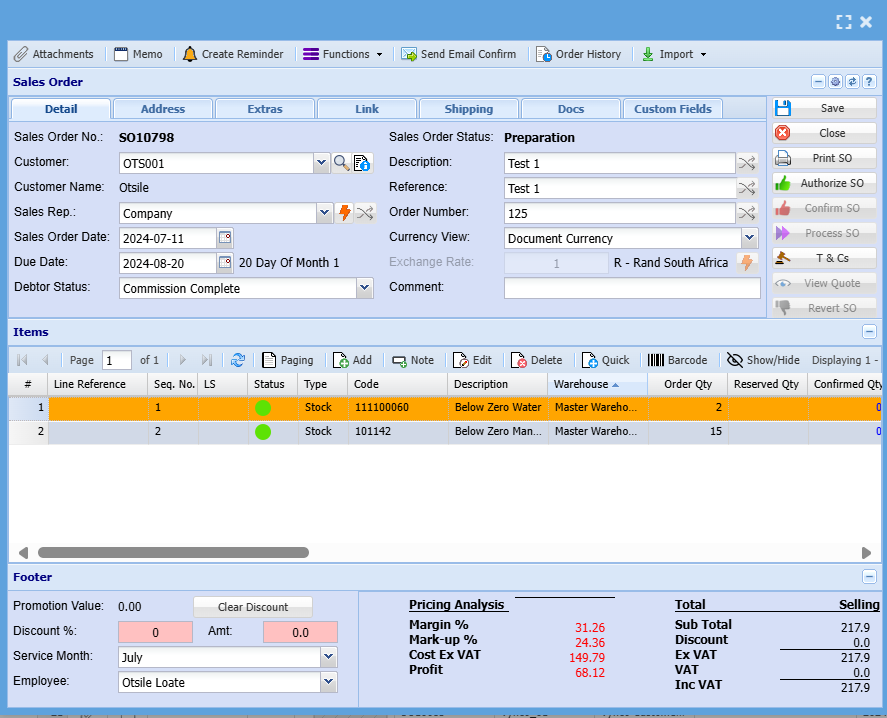
Task: Click the Sales Rep lightning bolt icon
Action: 345,213
